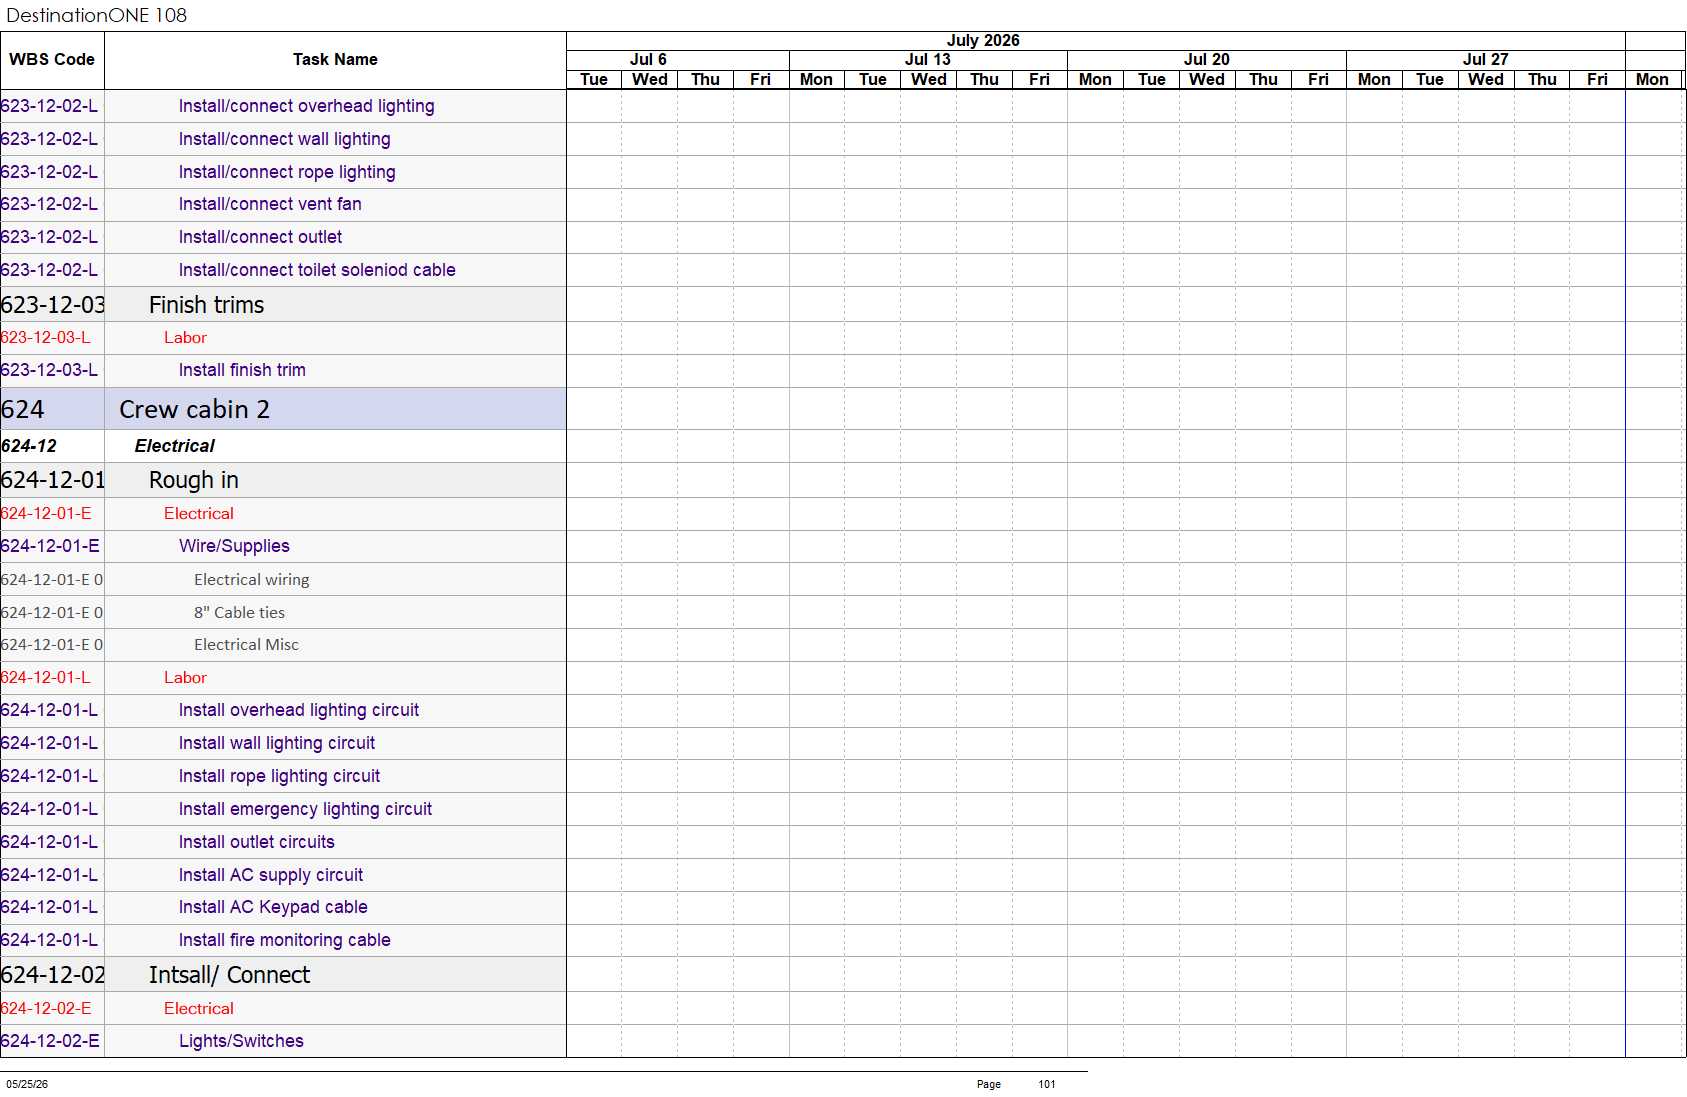Image resolution: width=1687 pixels, height=1097 pixels.
Task: Select the 'Electrical Misc' item
Action: point(246,645)
